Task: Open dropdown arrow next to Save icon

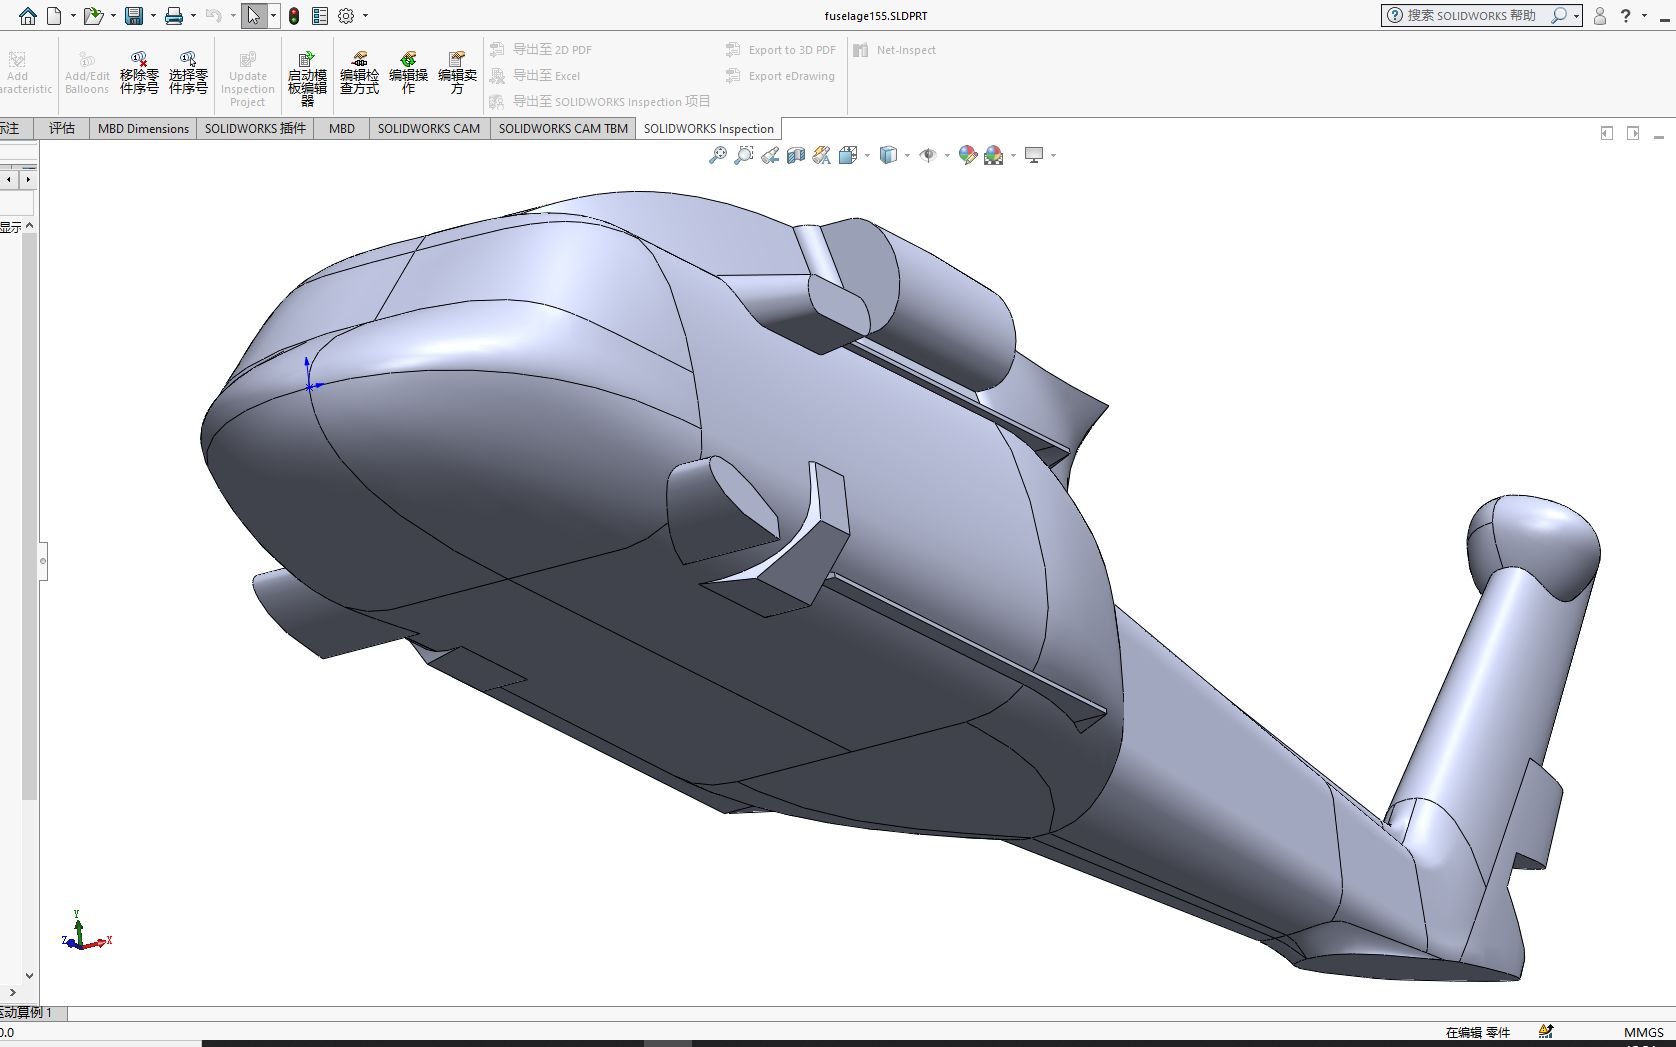Action: [x=153, y=16]
